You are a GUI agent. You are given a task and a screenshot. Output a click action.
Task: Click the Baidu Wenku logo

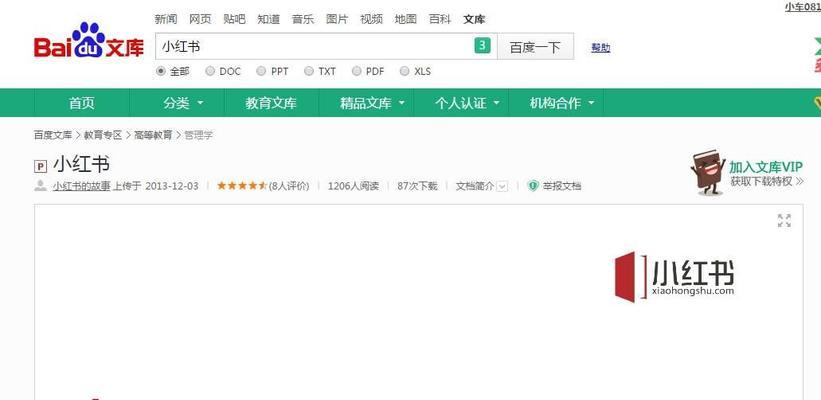[89, 41]
